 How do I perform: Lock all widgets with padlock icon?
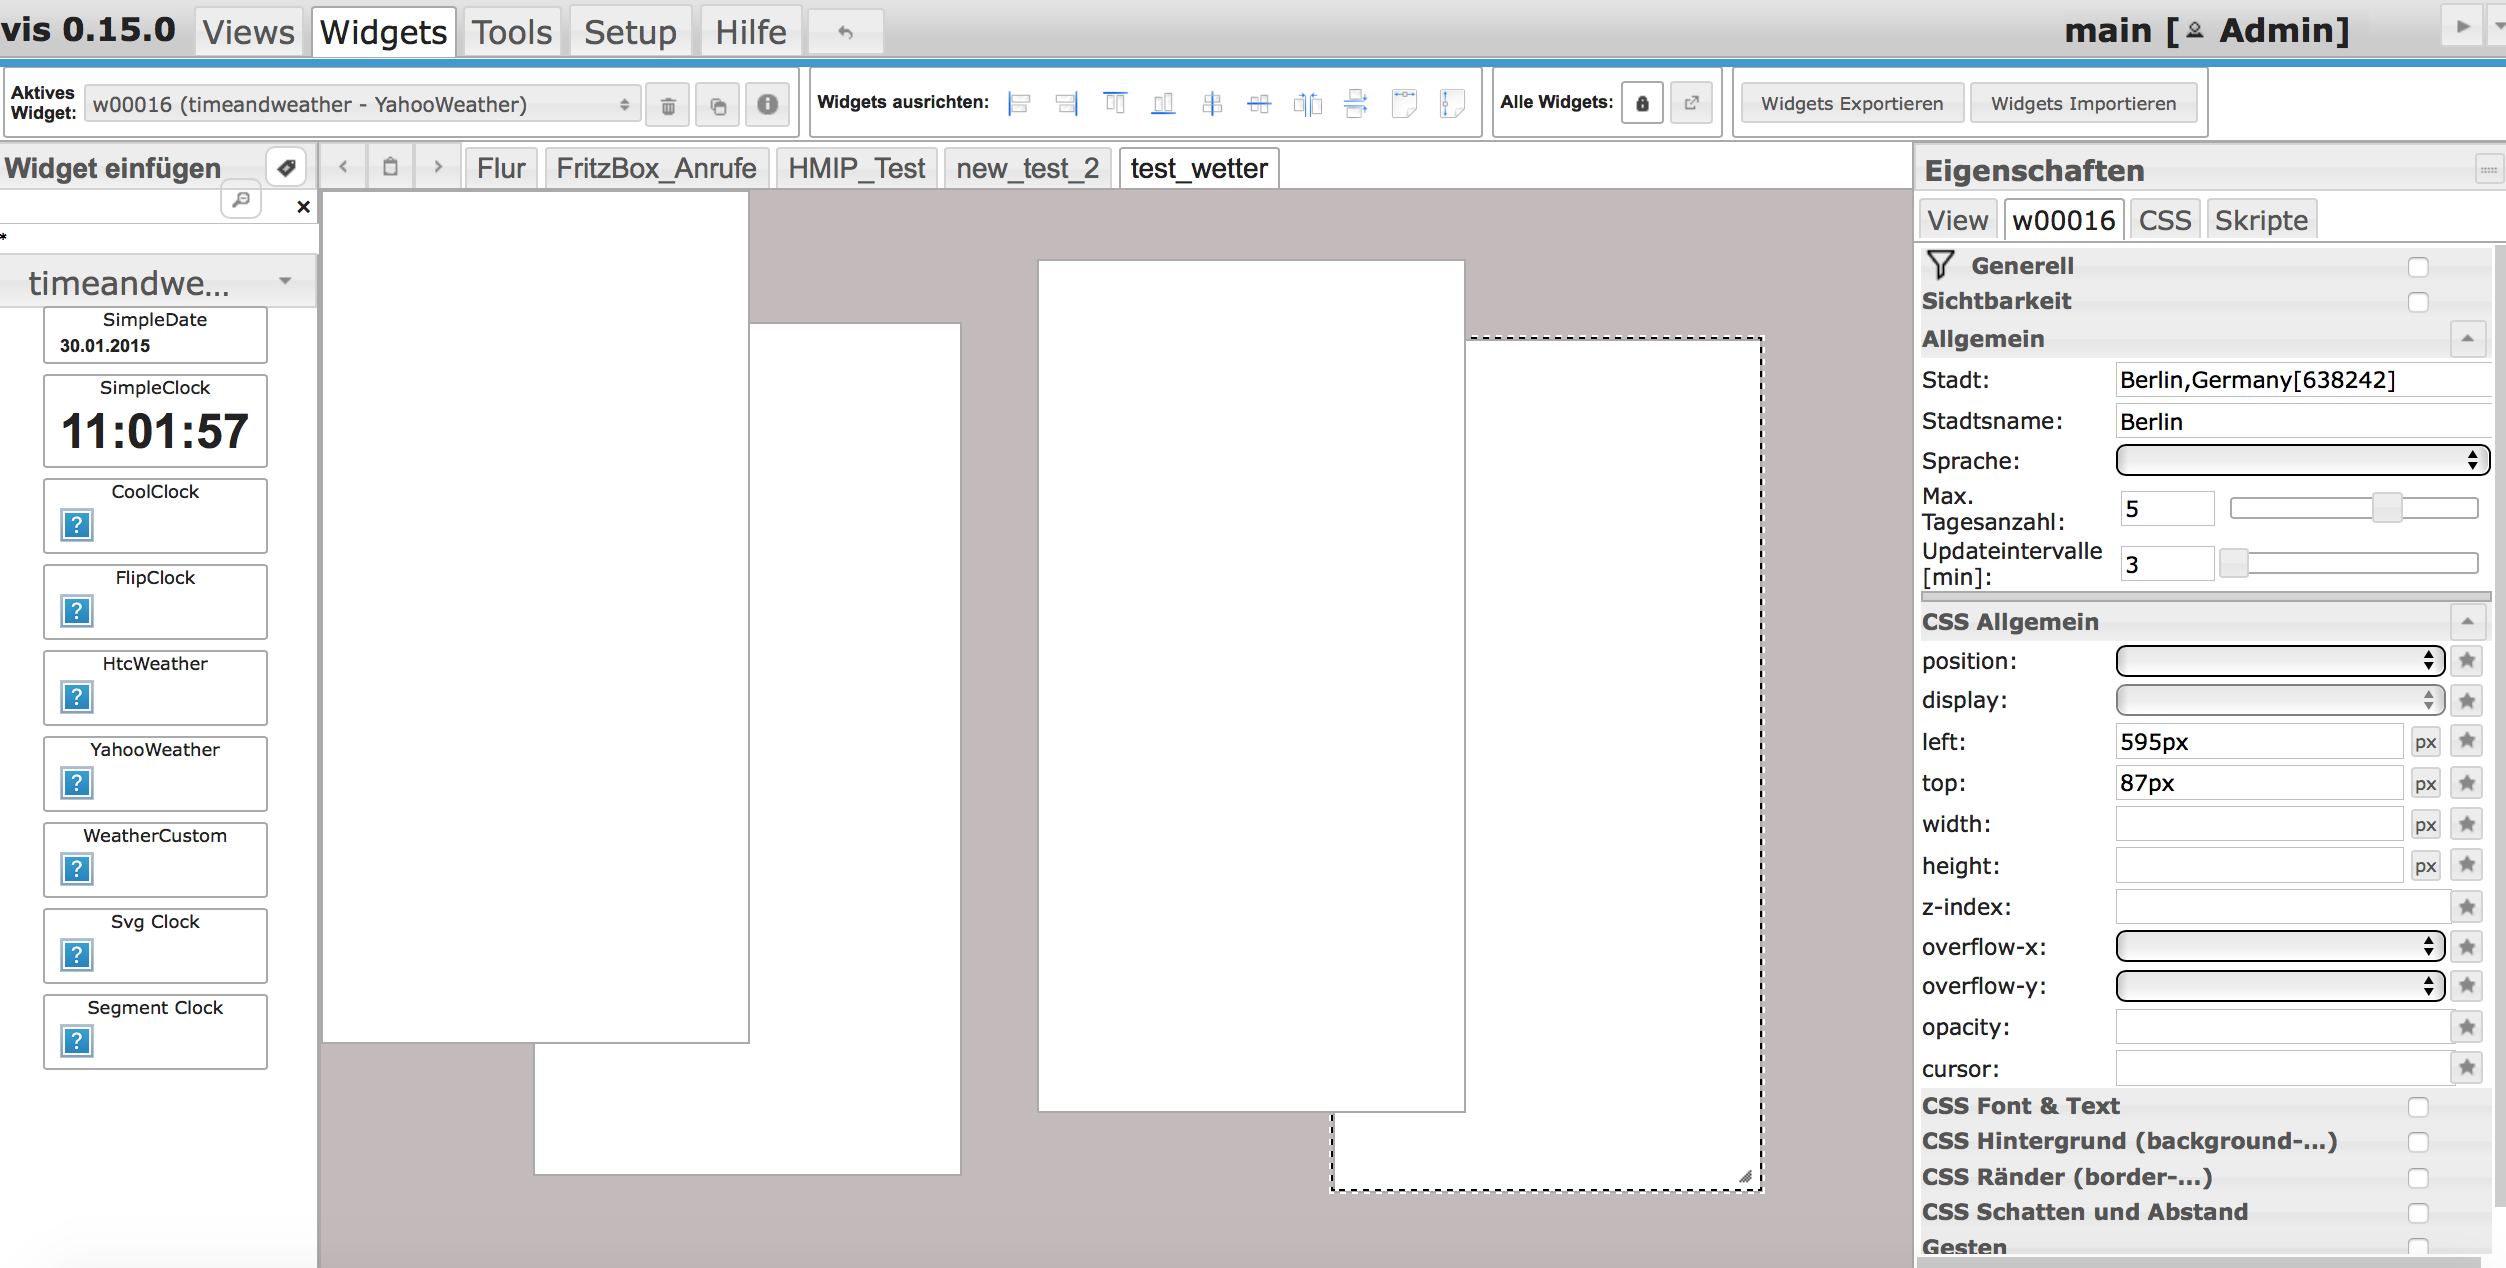[1641, 103]
